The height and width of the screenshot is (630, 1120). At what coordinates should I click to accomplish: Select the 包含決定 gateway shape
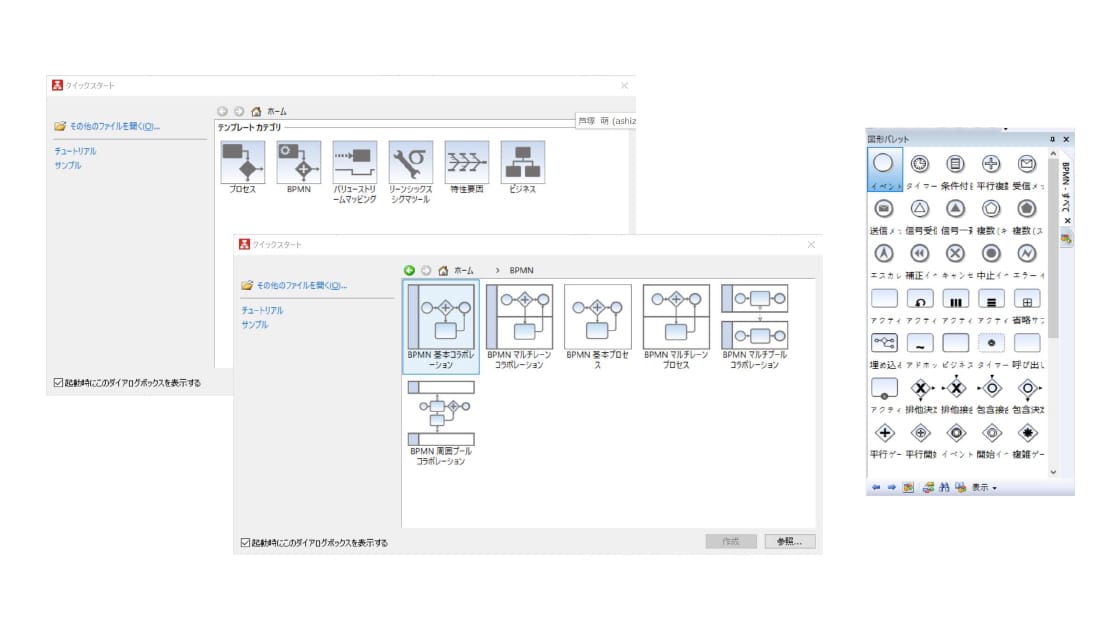coord(1028,389)
